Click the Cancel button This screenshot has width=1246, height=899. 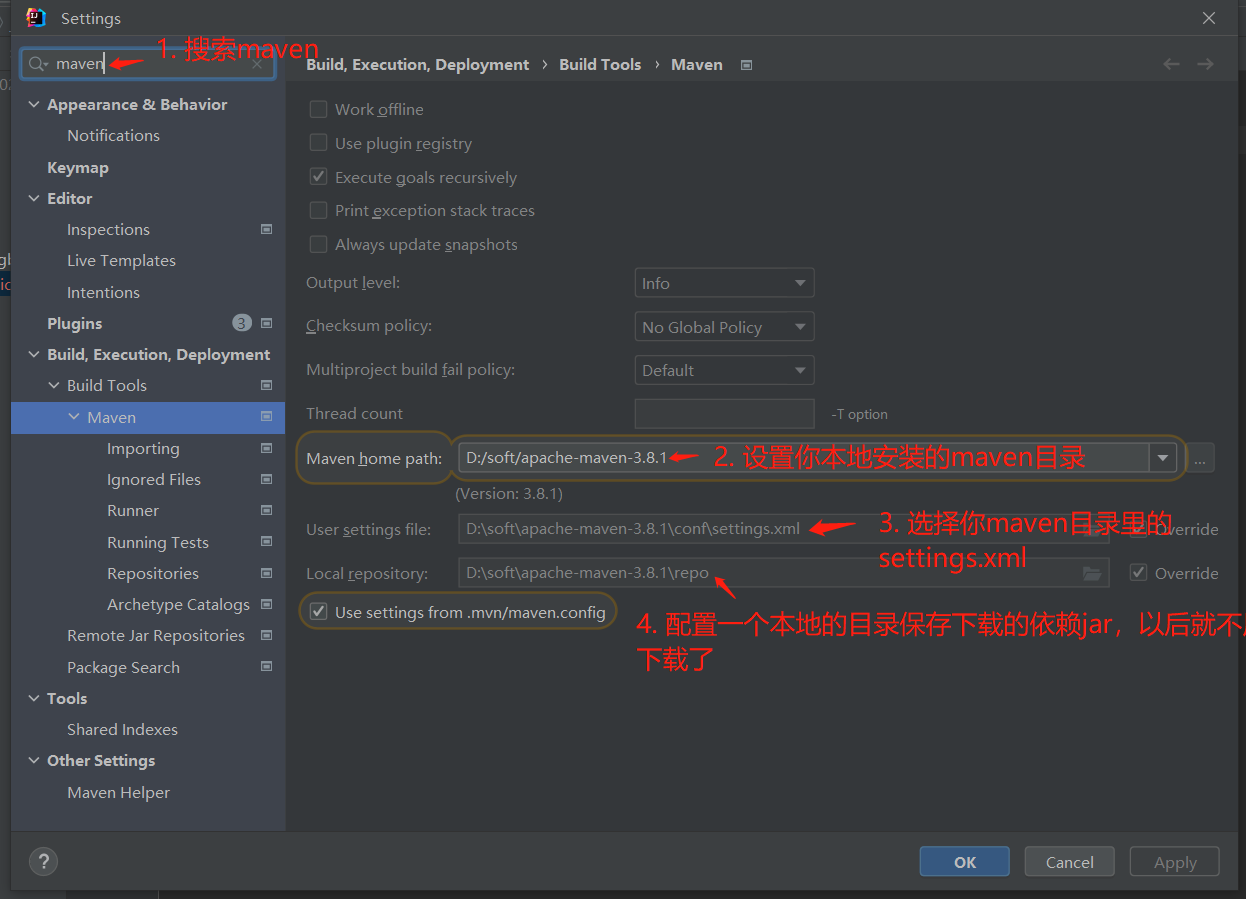point(1070,862)
